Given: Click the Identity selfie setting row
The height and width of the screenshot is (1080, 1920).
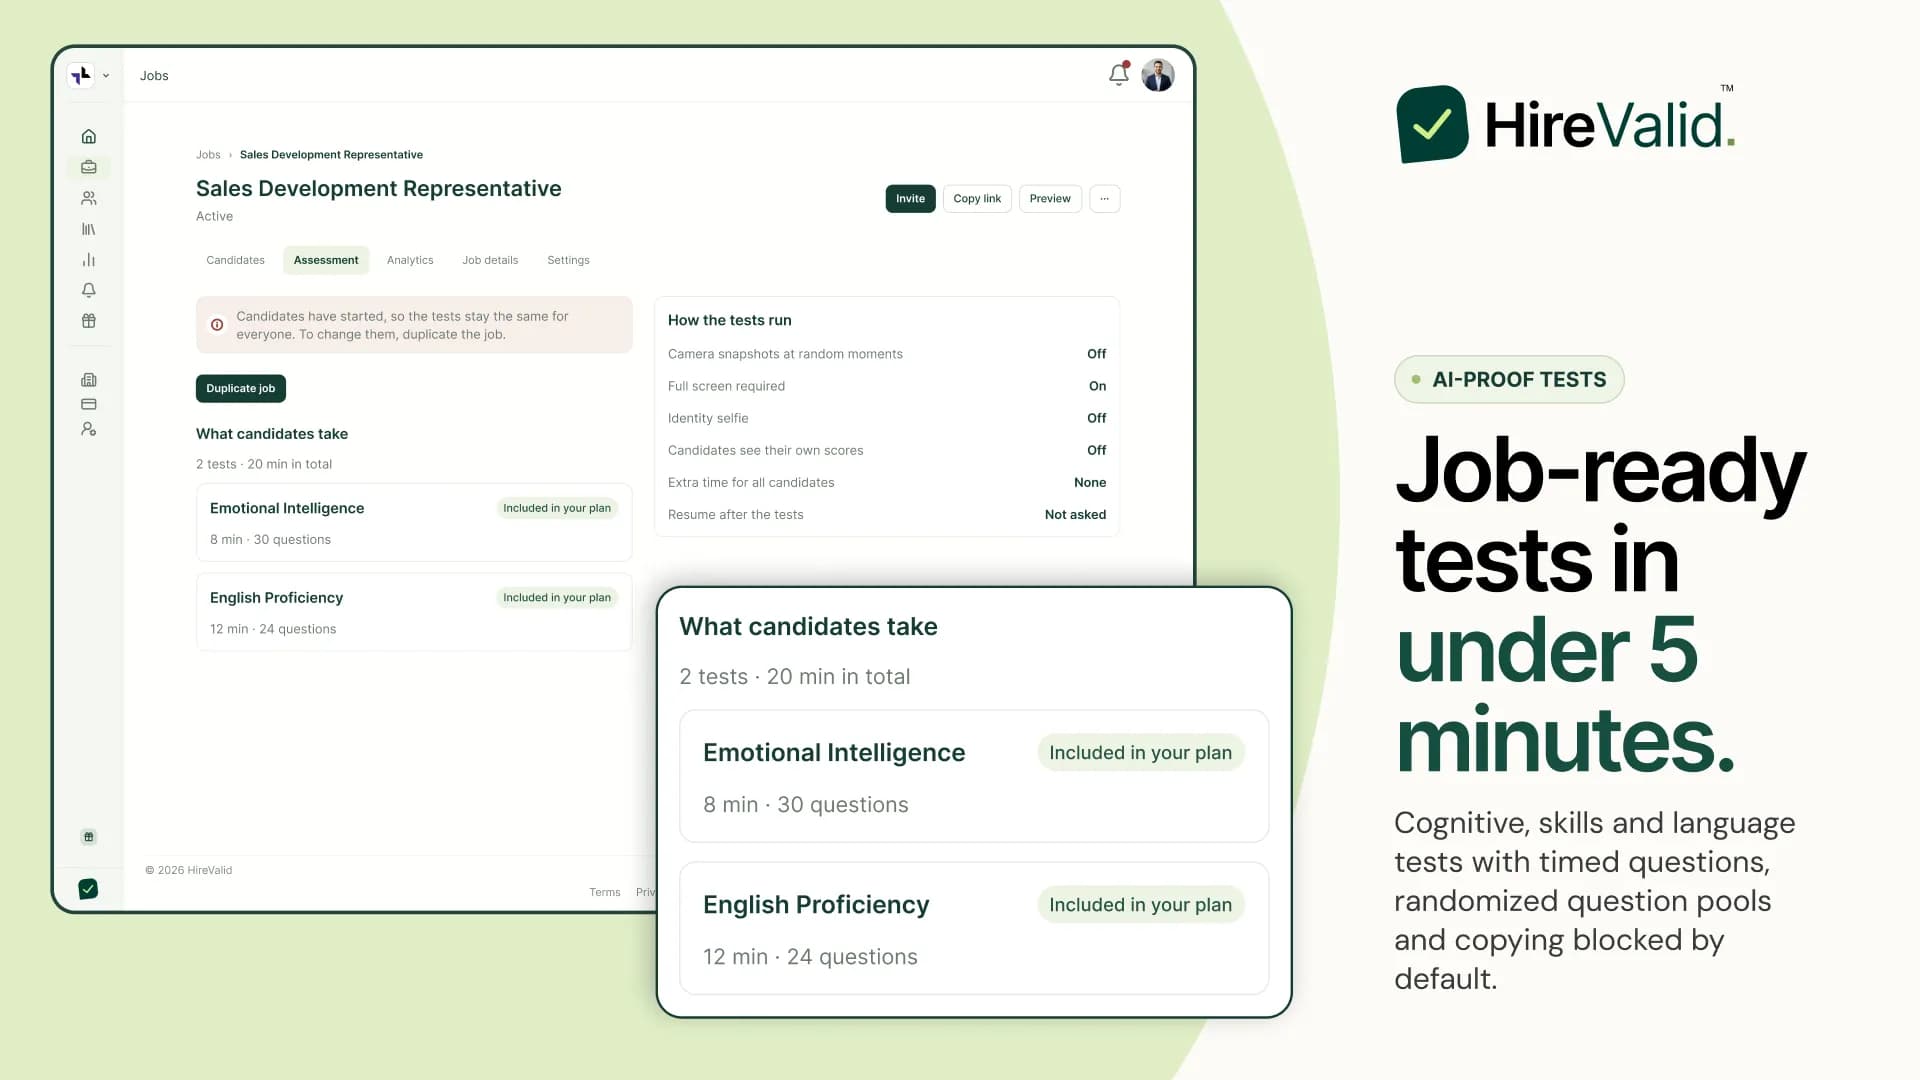Looking at the screenshot, I should click(887, 418).
